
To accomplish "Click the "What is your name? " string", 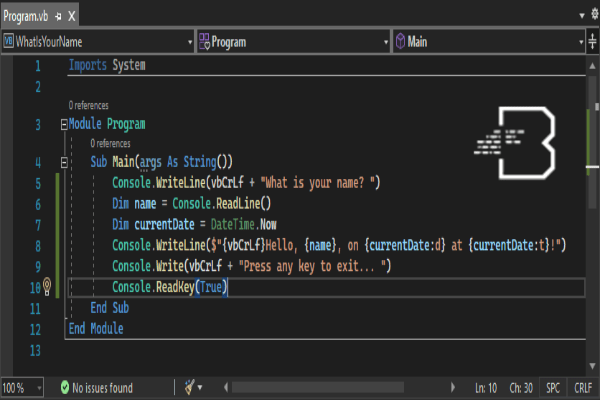I will point(317,183).
